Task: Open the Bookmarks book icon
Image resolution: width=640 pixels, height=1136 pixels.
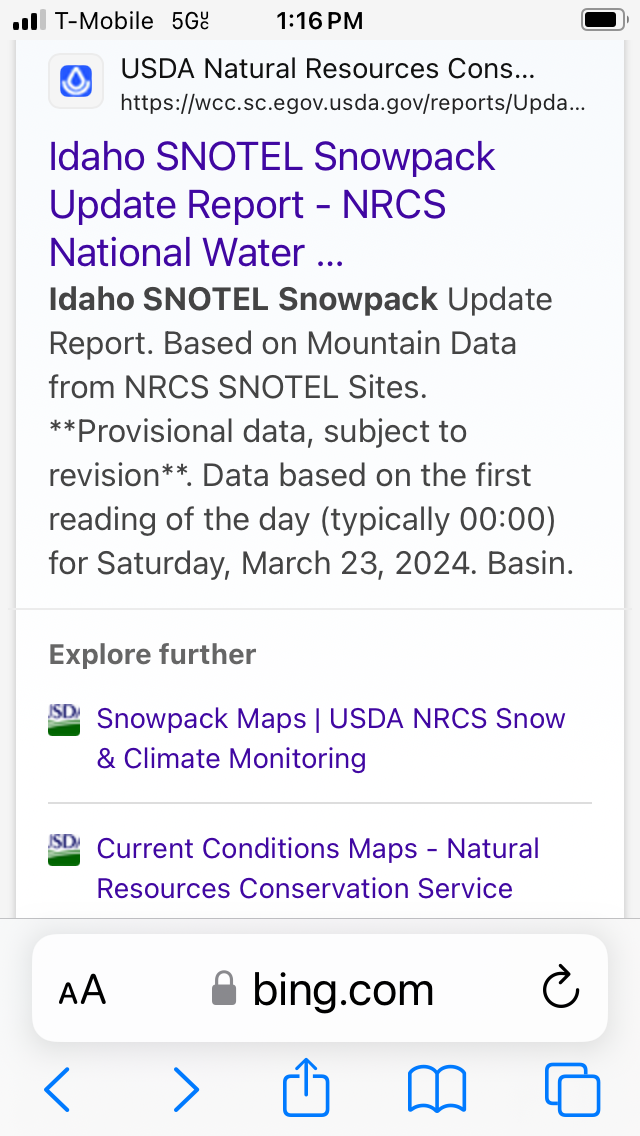Action: tap(437, 1088)
